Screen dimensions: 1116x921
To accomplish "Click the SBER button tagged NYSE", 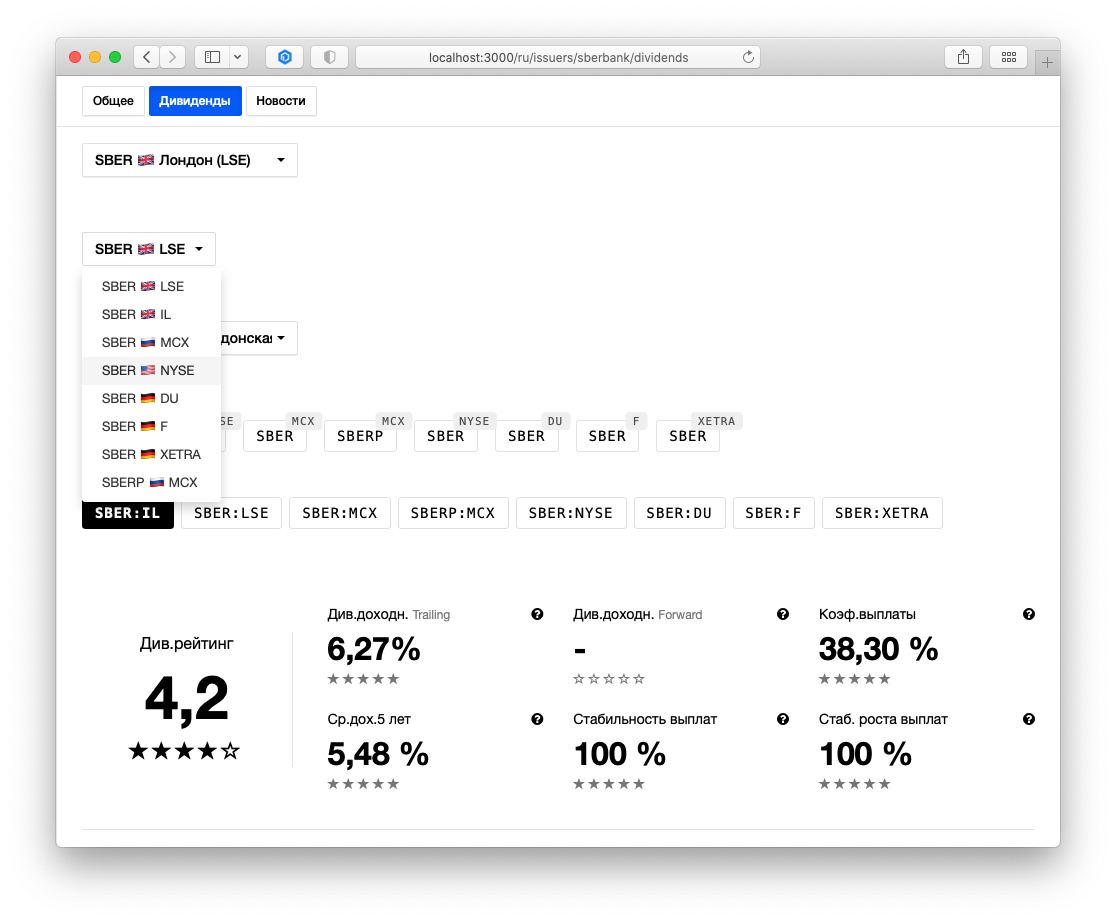I will (446, 436).
